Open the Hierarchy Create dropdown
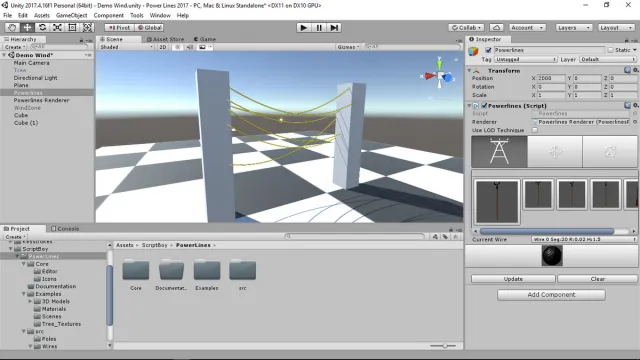Screen dimensions: 640x360 click(15, 47)
